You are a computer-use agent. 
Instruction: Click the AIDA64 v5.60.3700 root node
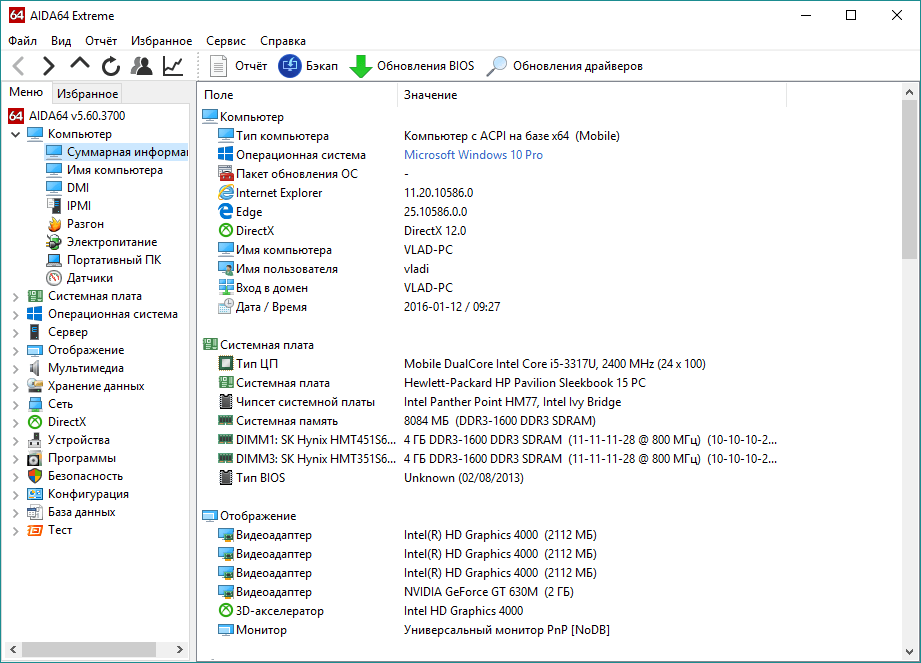pyautogui.click(x=77, y=116)
